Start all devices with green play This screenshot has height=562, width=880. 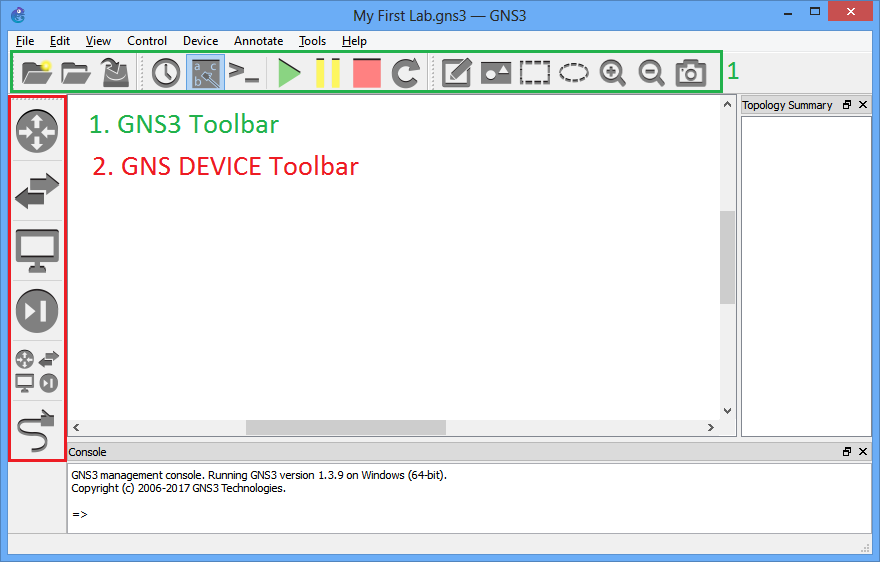pyautogui.click(x=289, y=72)
